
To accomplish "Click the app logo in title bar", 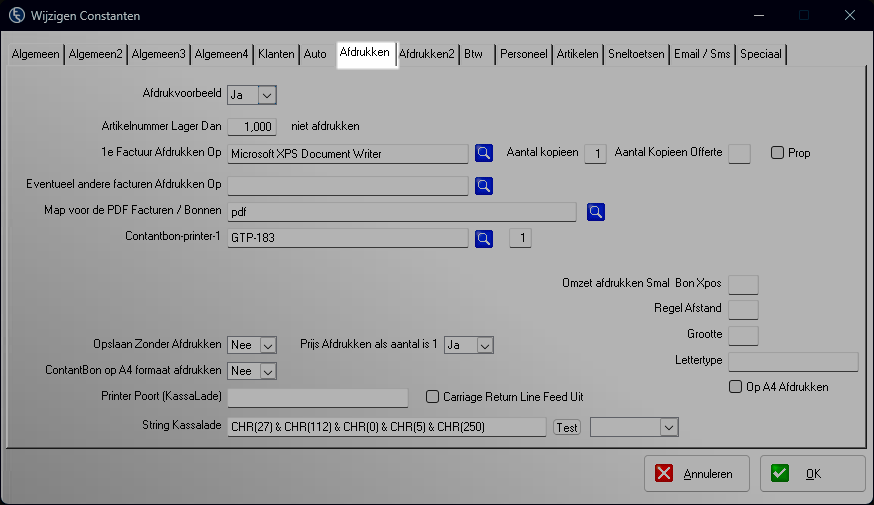I will pos(16,15).
